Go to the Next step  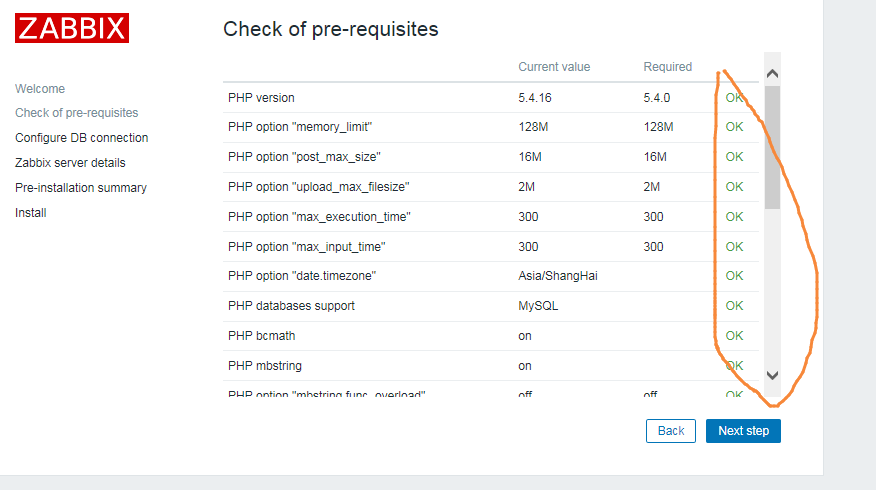(743, 431)
